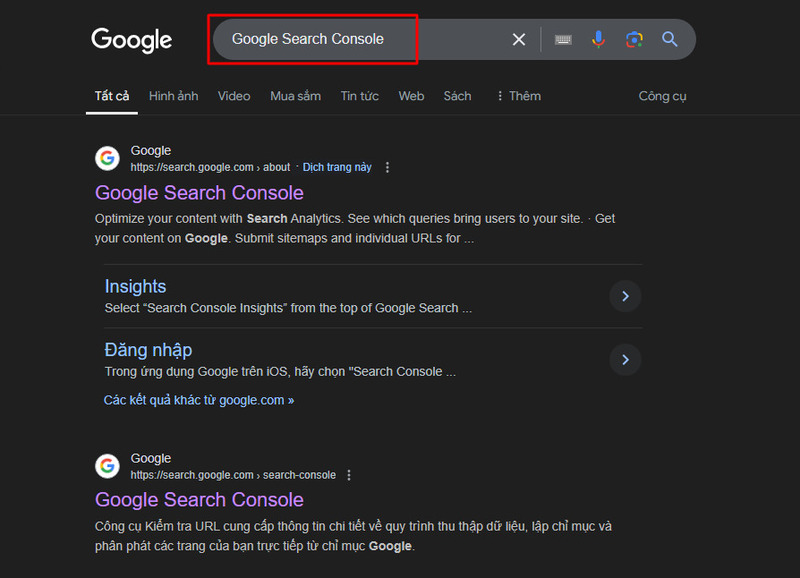Open Google Lens image search

[634, 39]
